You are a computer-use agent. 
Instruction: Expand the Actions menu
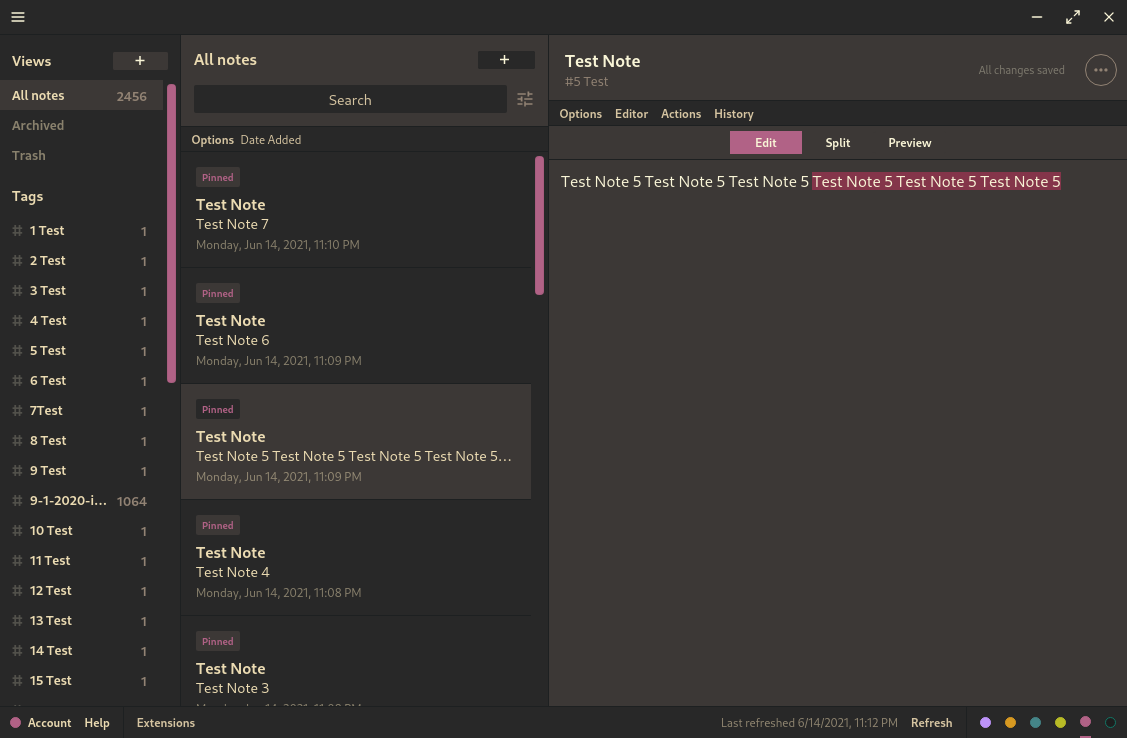coord(681,114)
